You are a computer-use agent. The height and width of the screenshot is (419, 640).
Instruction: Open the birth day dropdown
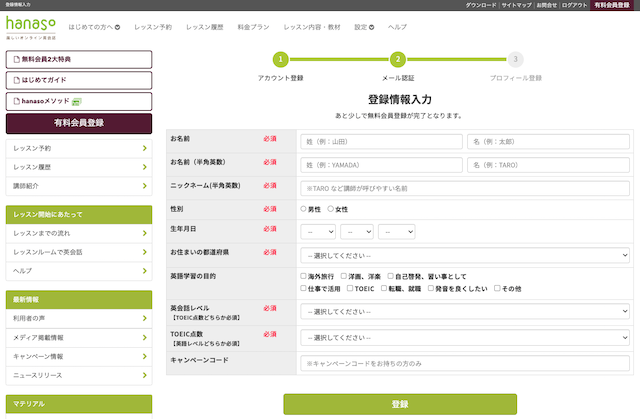pyautogui.click(x=397, y=232)
